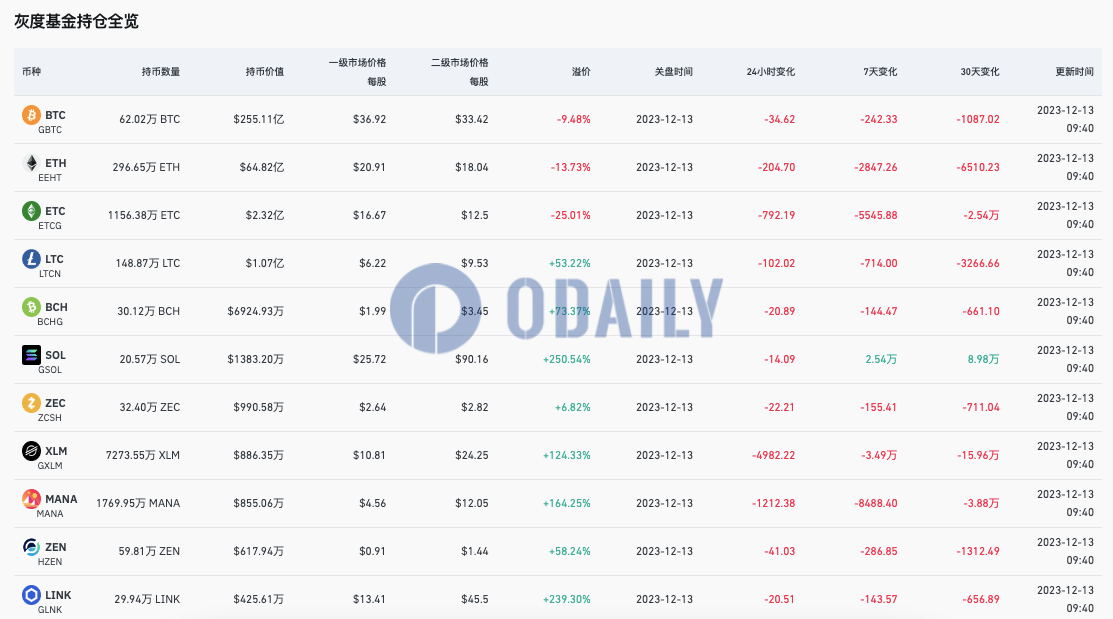Click the +250.54% premium for SOL

566,359
